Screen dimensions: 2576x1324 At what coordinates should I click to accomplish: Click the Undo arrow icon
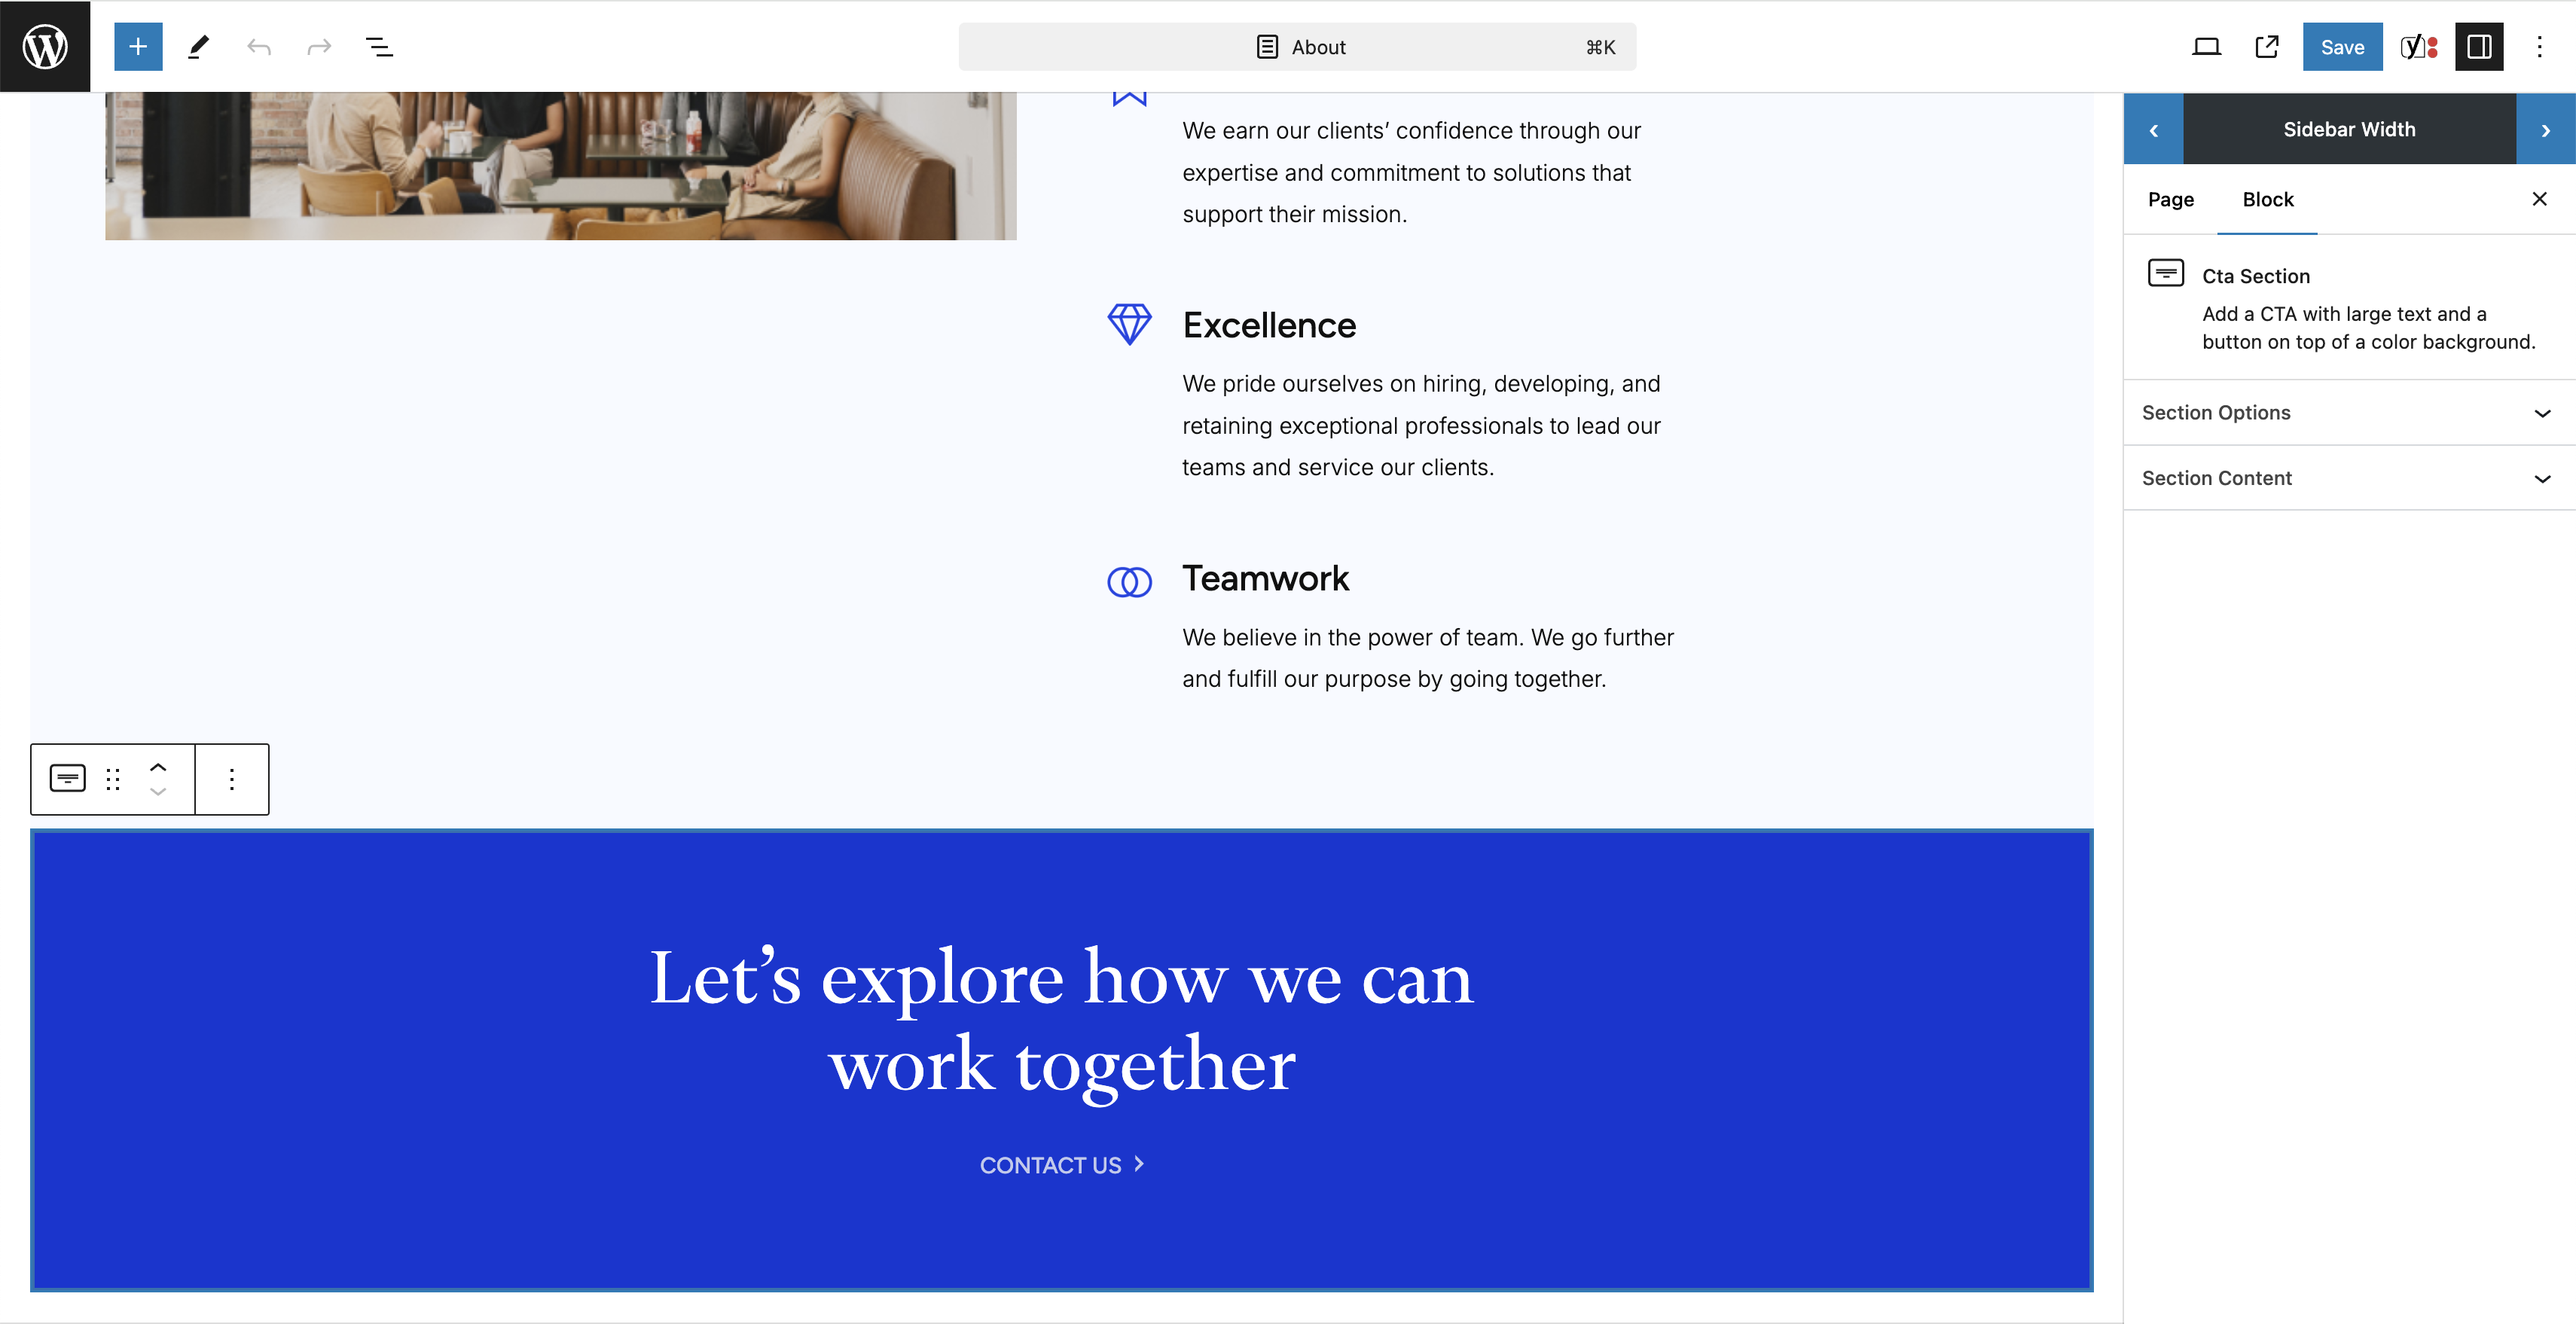258,46
